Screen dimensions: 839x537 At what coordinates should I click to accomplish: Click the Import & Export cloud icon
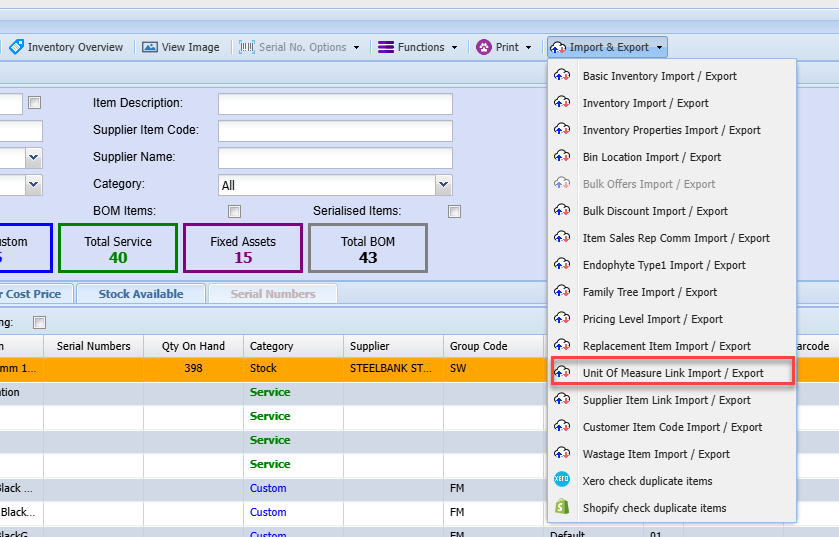point(558,47)
